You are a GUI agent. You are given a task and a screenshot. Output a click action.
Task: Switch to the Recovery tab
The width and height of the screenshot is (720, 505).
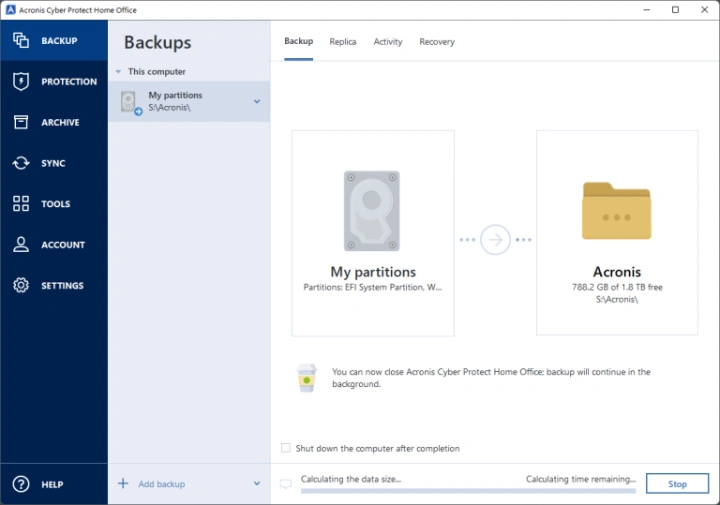437,42
